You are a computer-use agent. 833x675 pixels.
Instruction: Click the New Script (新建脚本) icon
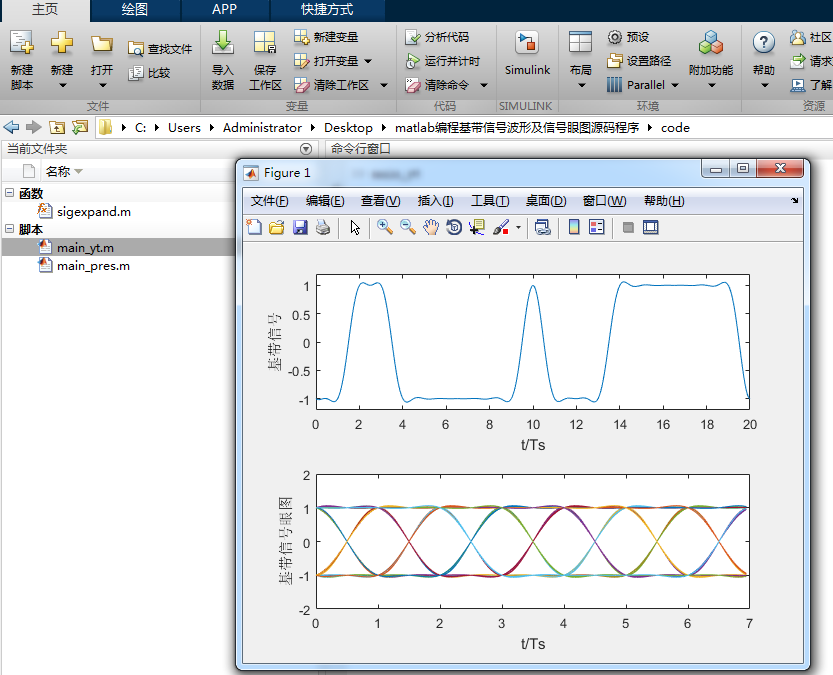[x=22, y=44]
